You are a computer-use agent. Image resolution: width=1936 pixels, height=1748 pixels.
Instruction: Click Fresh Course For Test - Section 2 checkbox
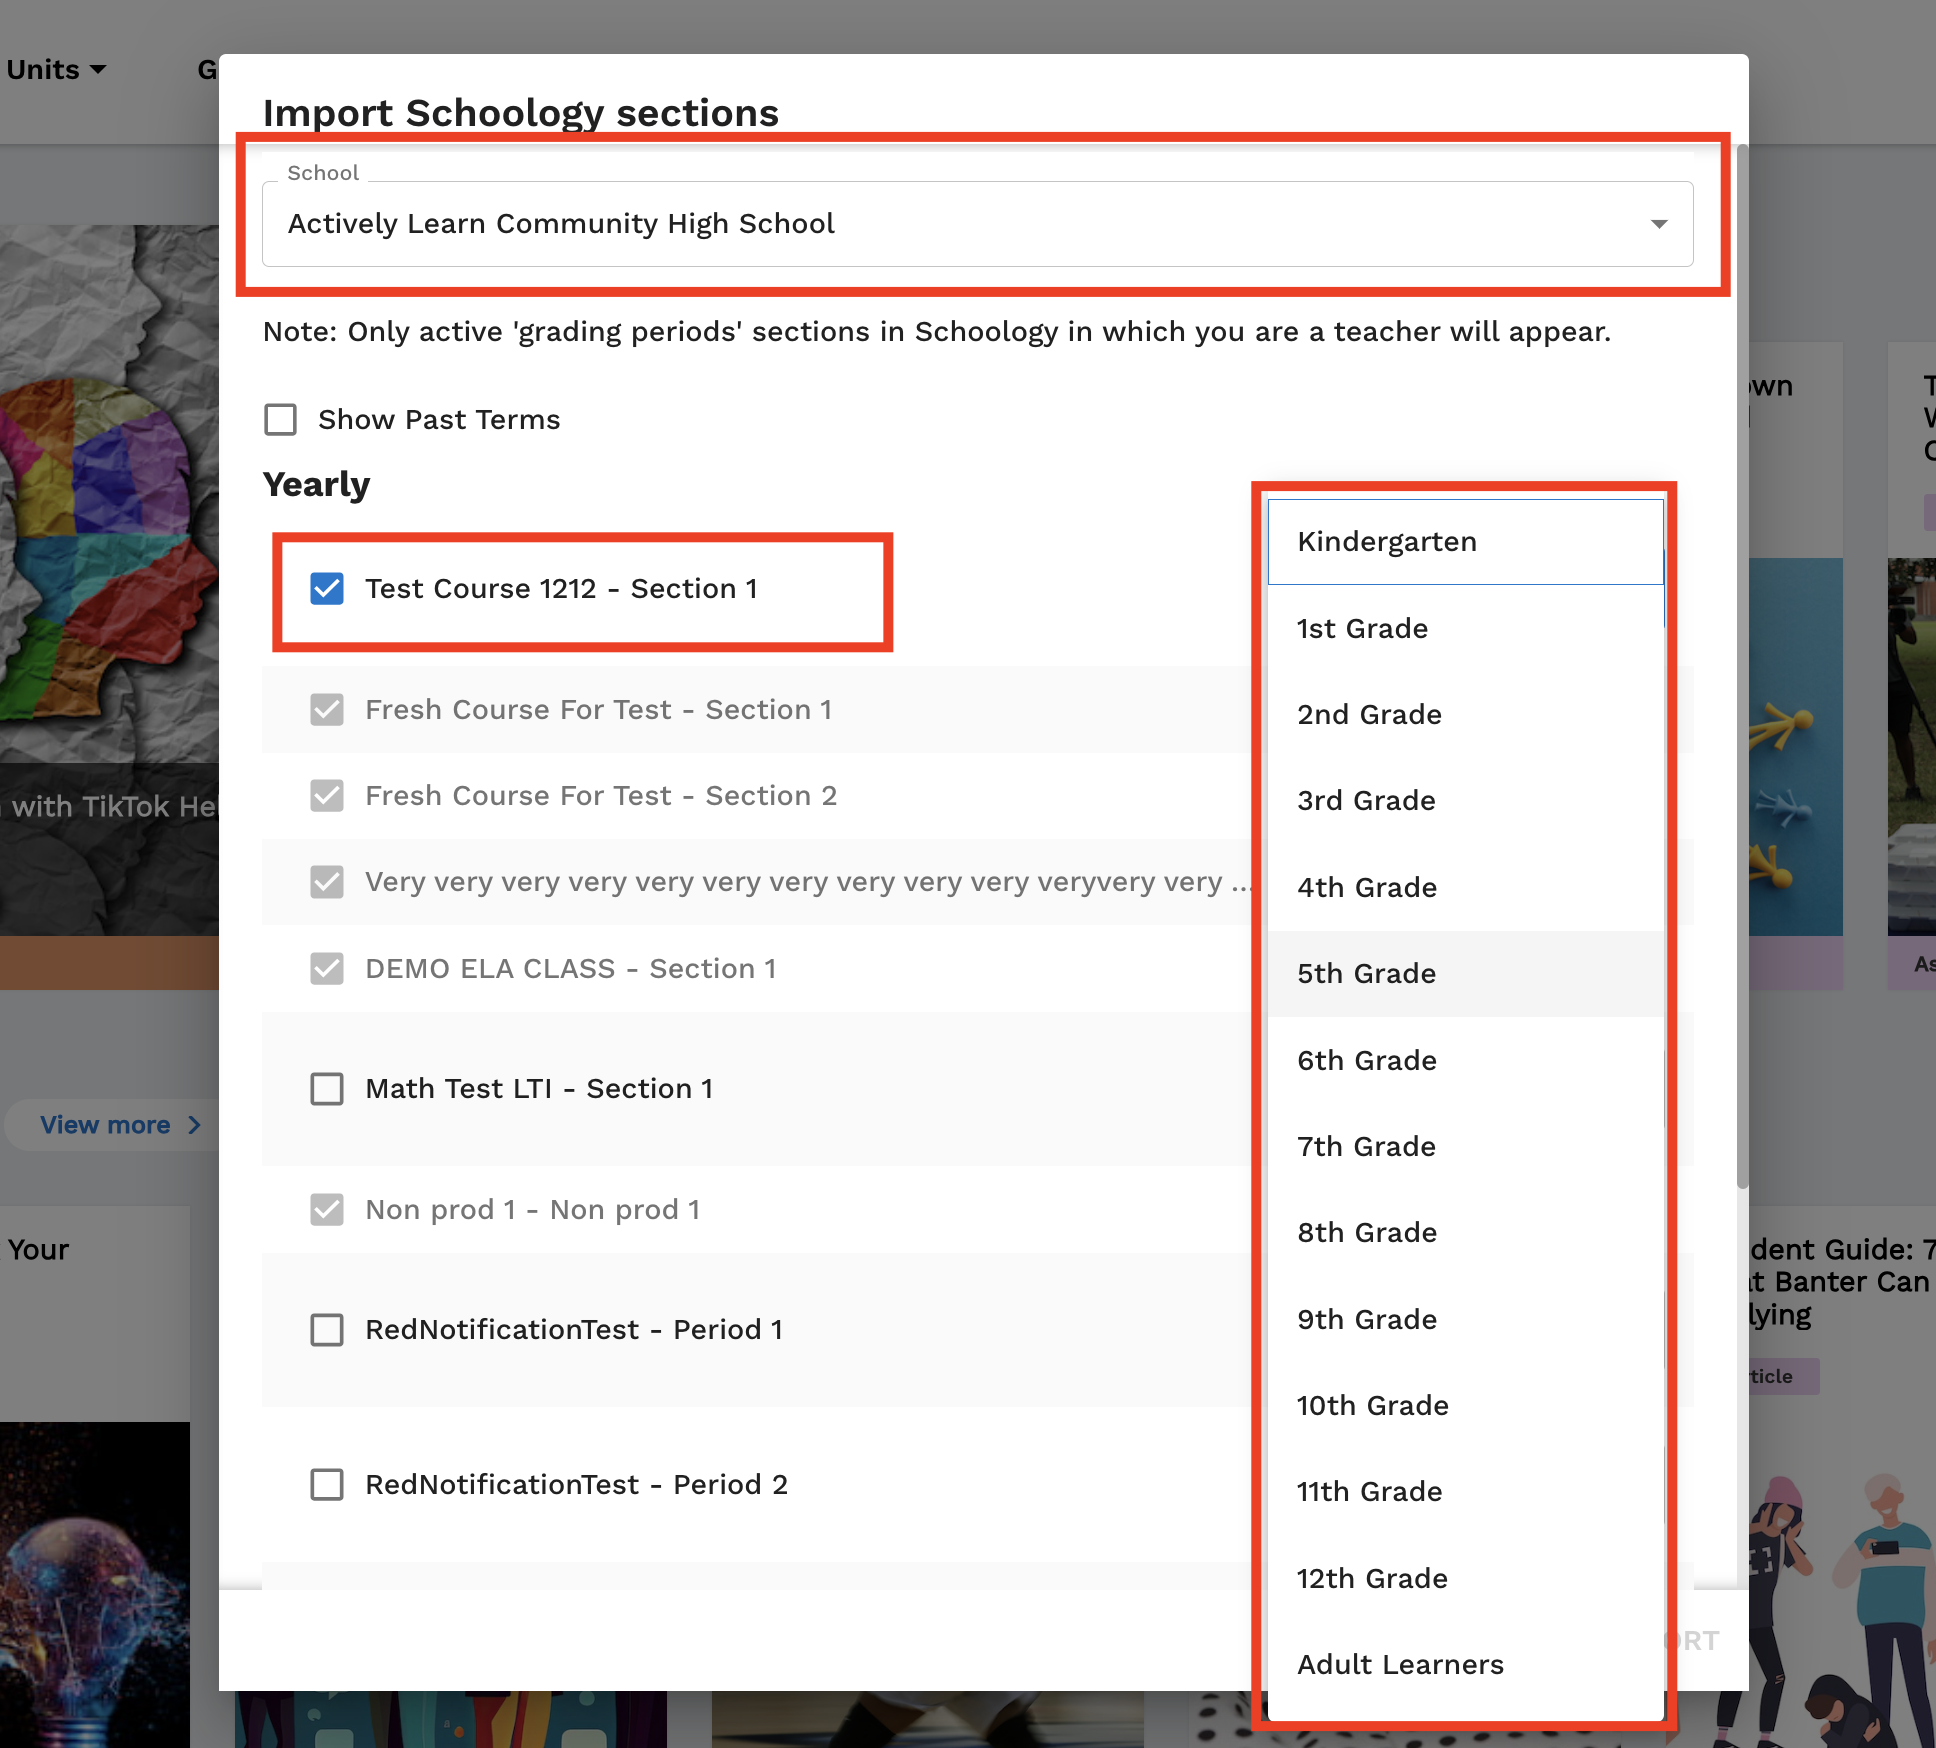[327, 796]
